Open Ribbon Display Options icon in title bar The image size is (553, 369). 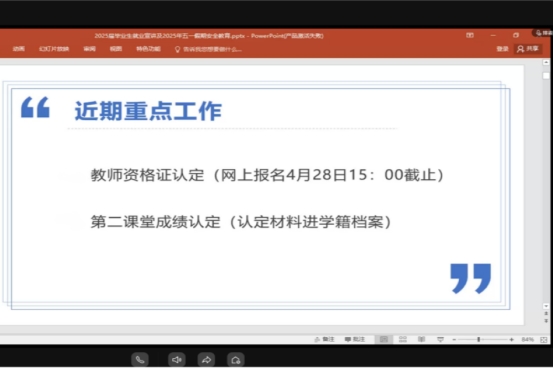coord(470,35)
